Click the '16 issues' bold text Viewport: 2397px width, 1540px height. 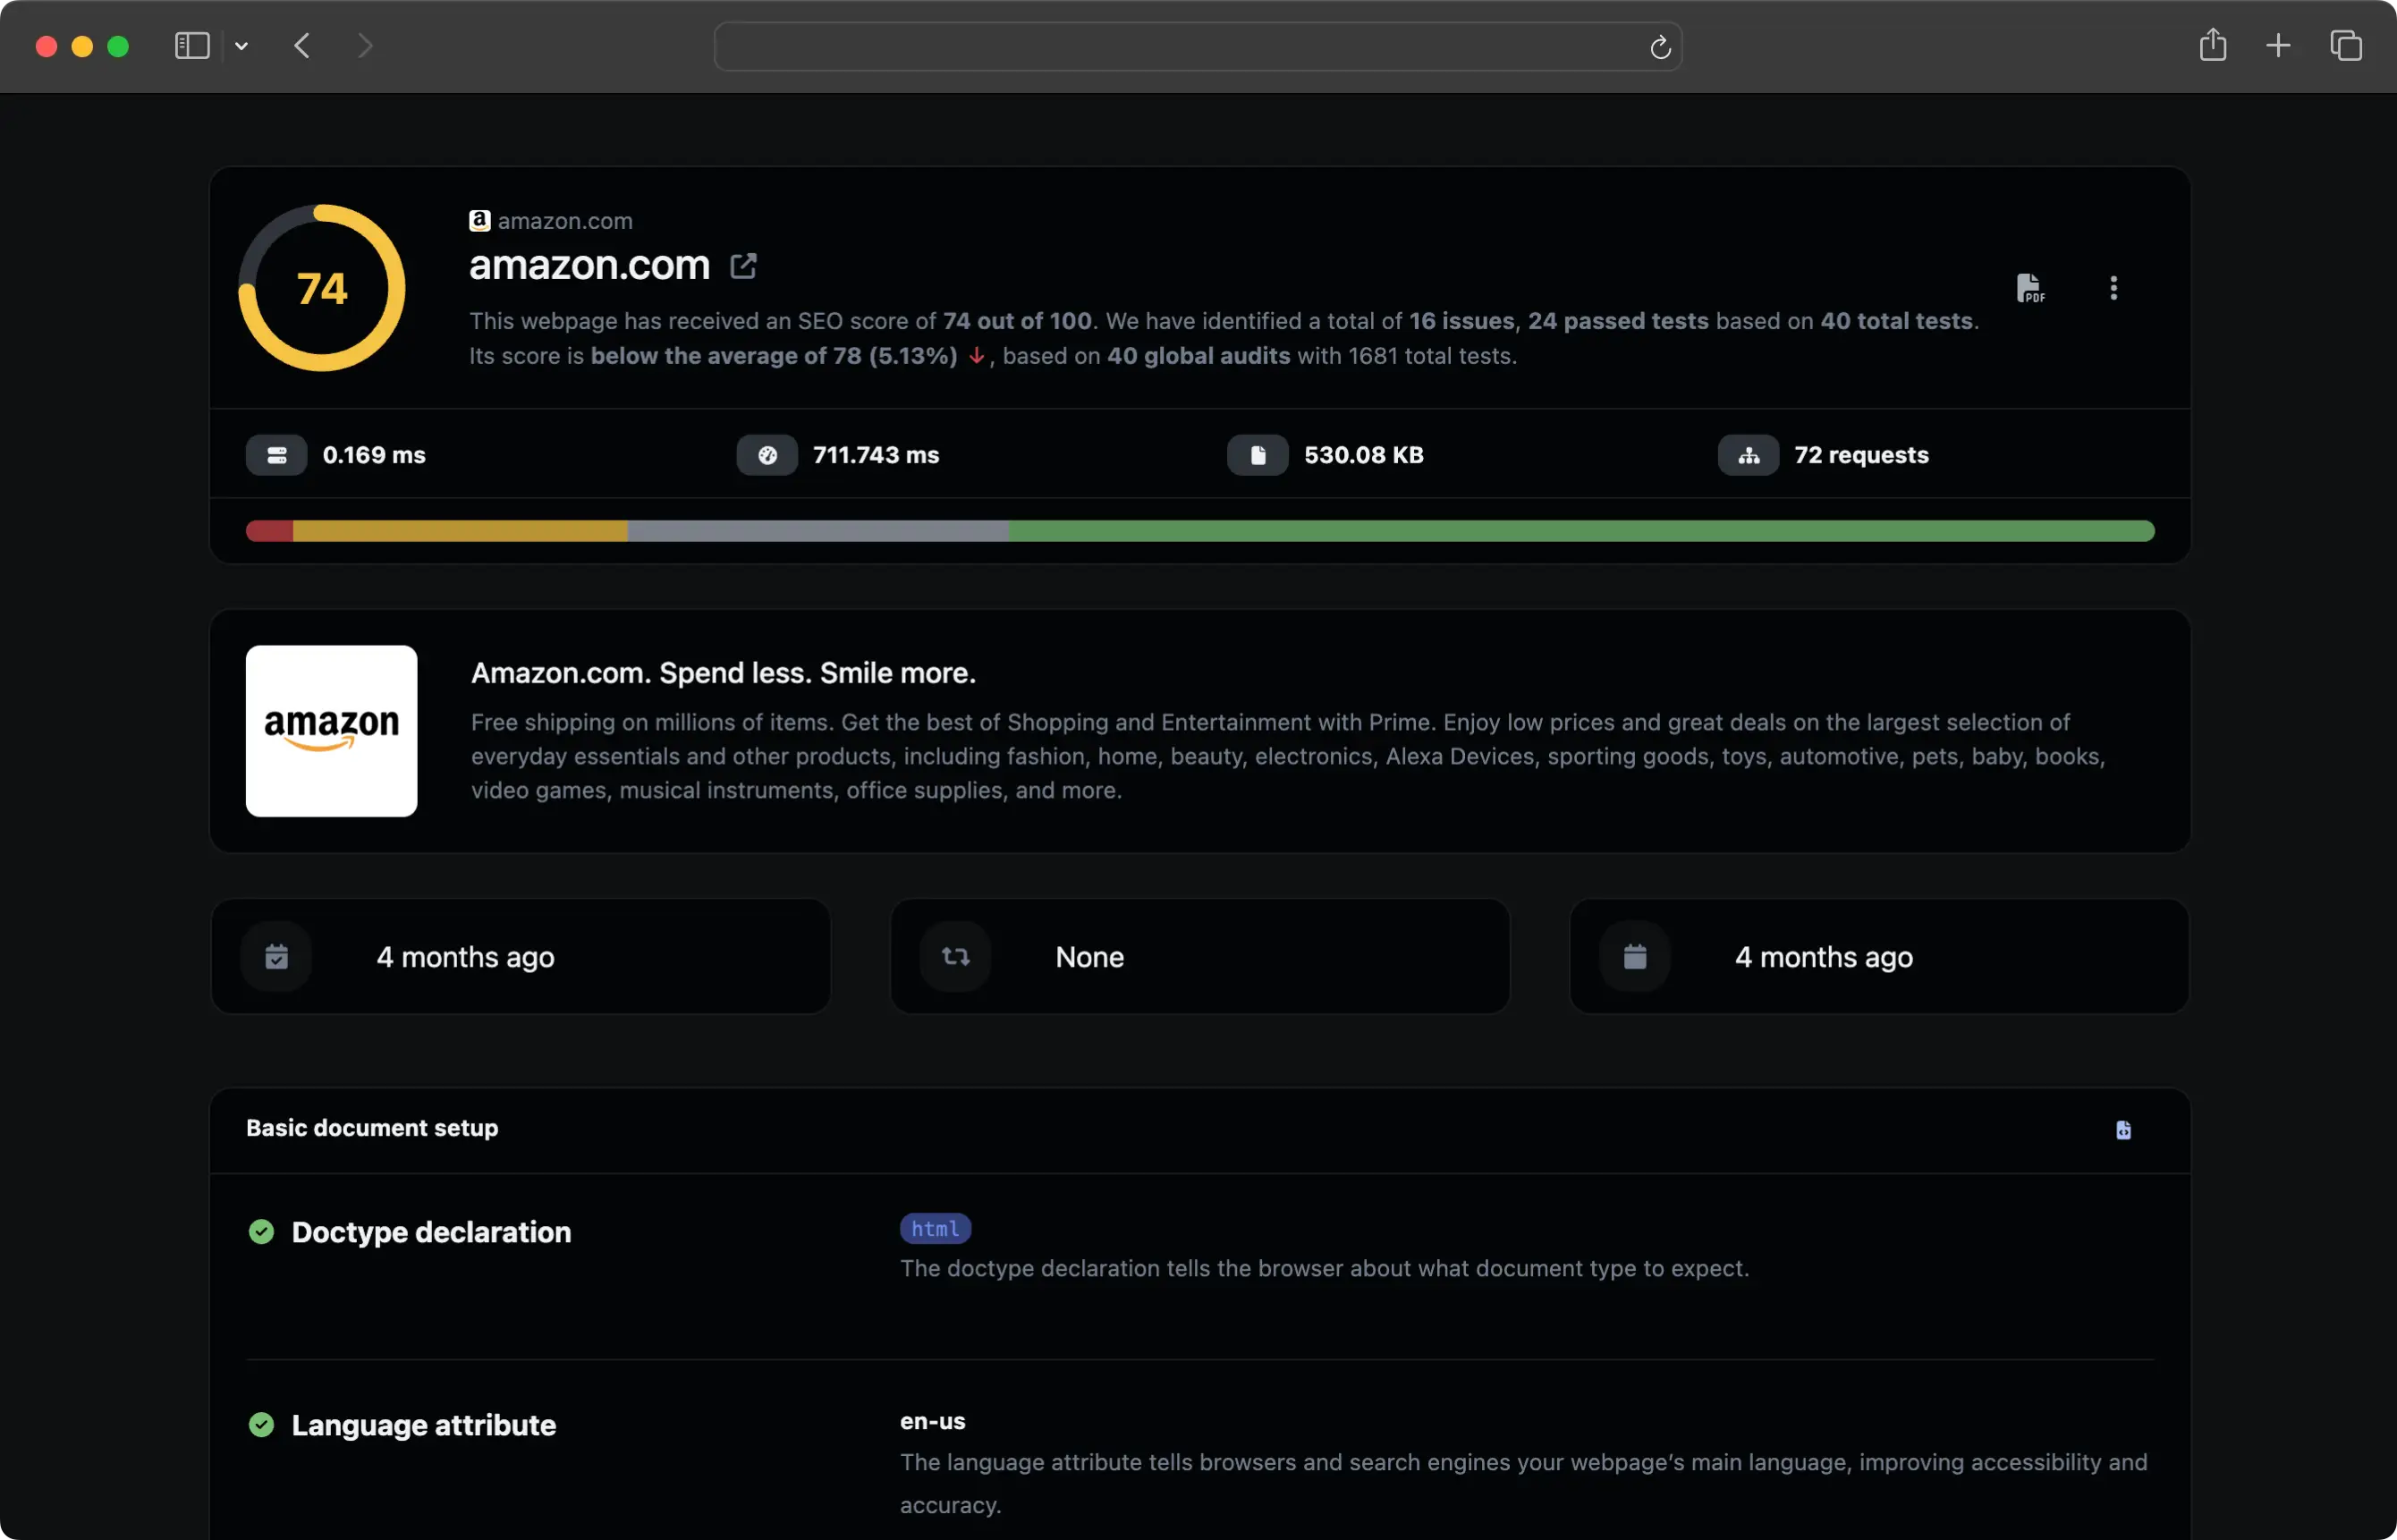pos(1461,321)
